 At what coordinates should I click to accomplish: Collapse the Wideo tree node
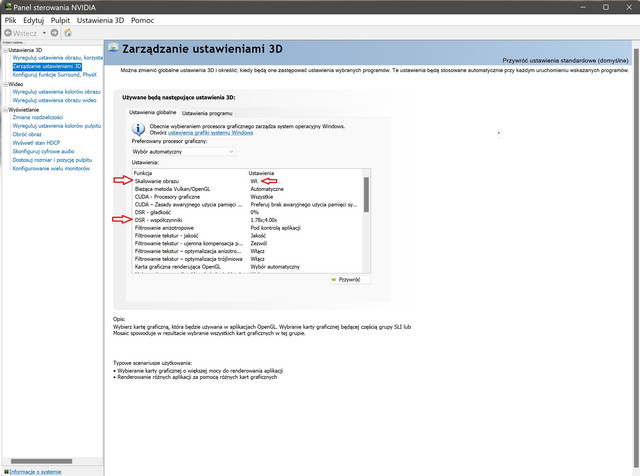6,84
